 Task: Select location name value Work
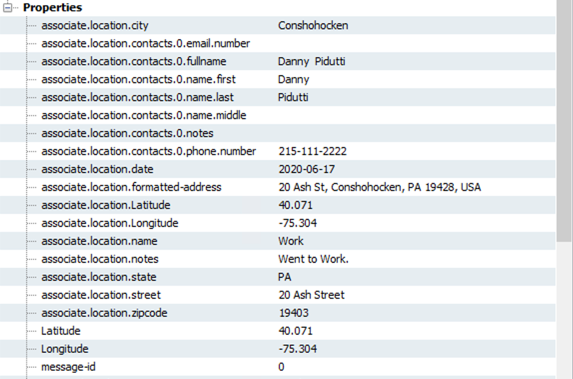(x=291, y=241)
